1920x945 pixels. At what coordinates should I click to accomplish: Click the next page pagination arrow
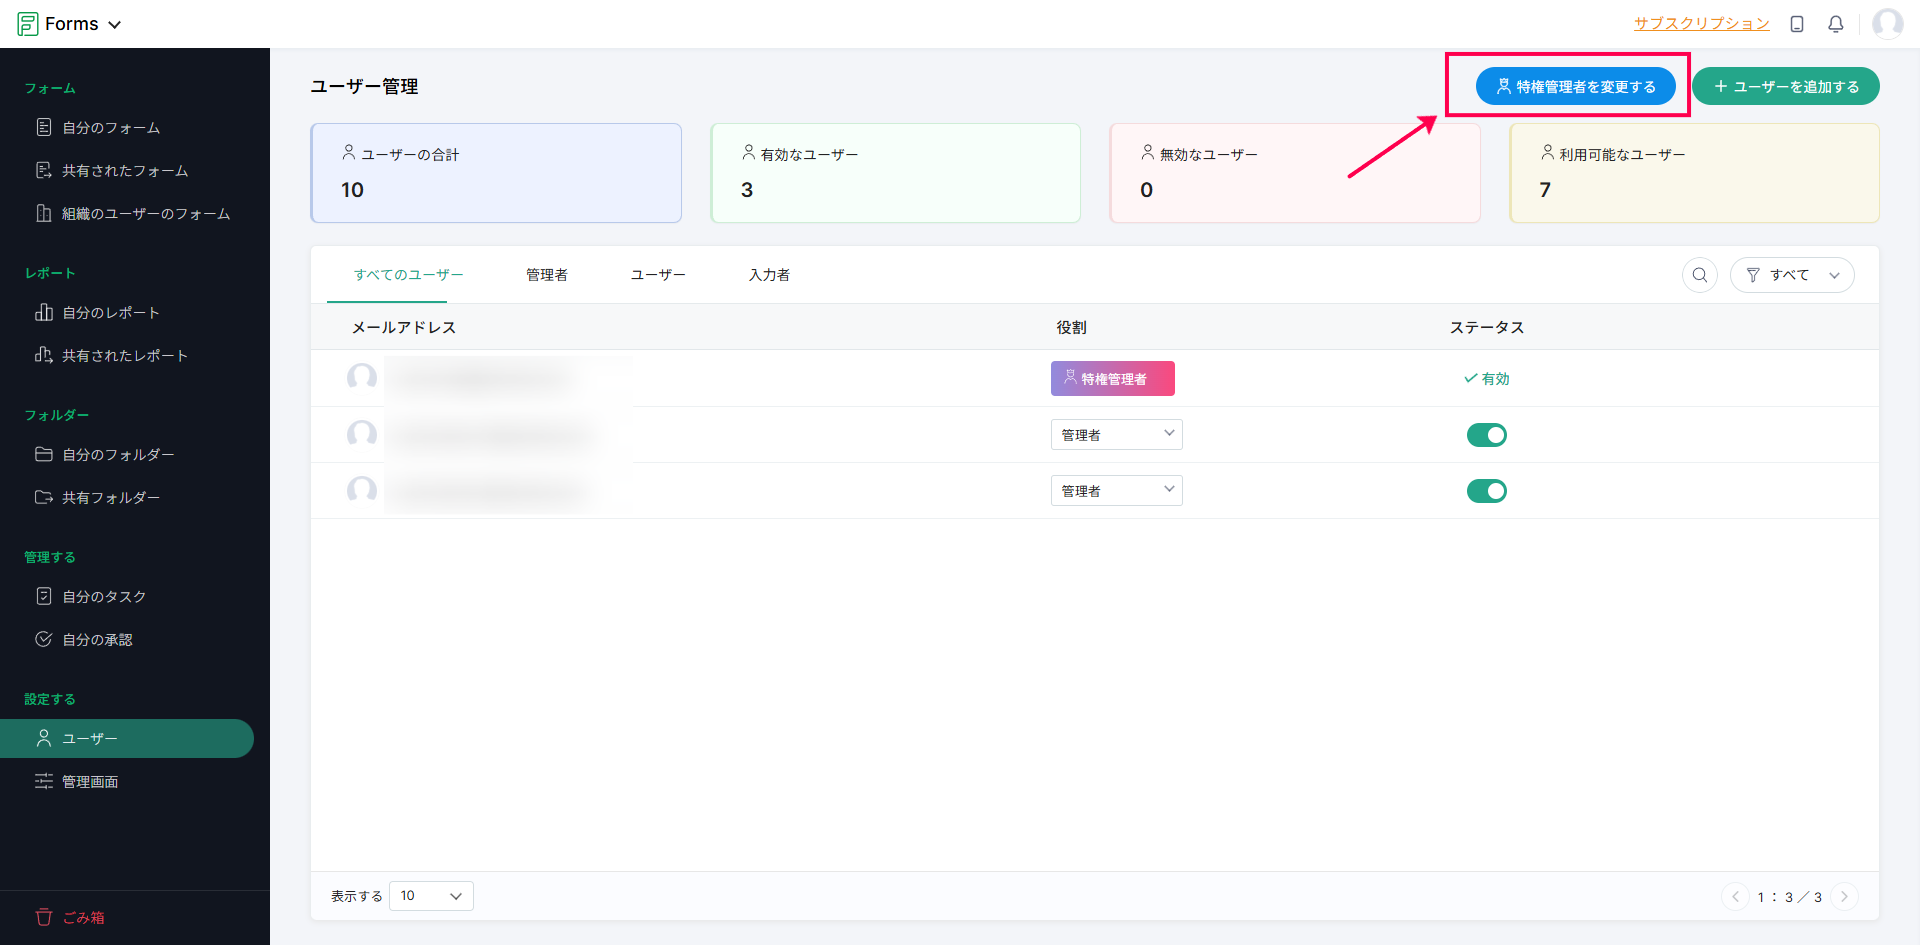tap(1844, 897)
